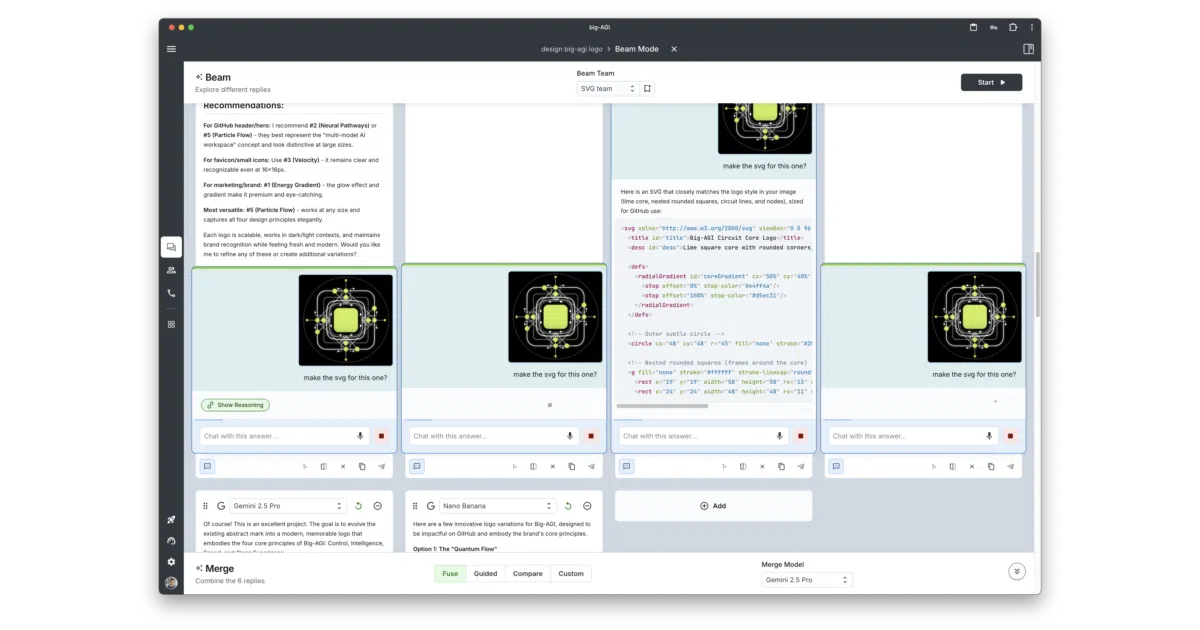Click the logo thumbnail in the fourth beam column

(974, 319)
